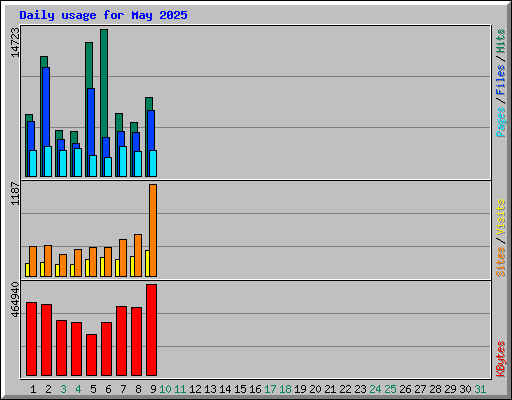Click the orange sites bar for day 8
This screenshot has height=400, width=512.
click(138, 255)
